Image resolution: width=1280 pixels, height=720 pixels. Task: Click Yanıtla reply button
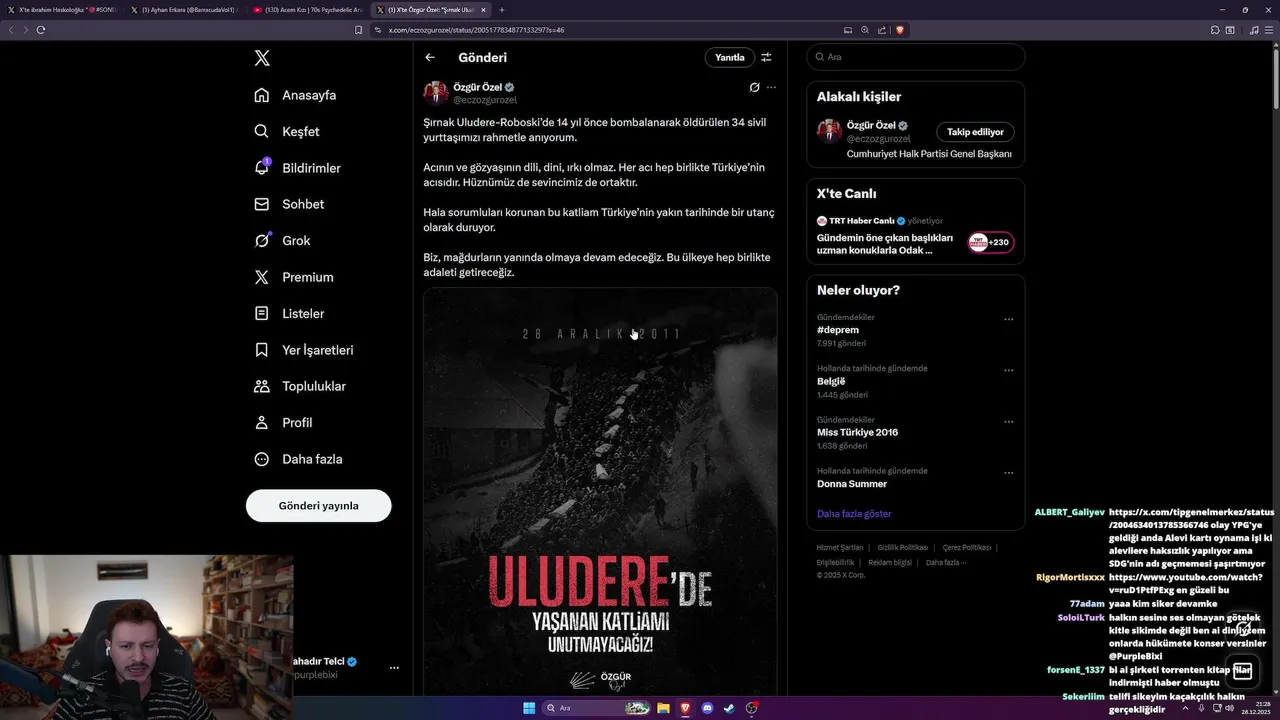(730, 57)
